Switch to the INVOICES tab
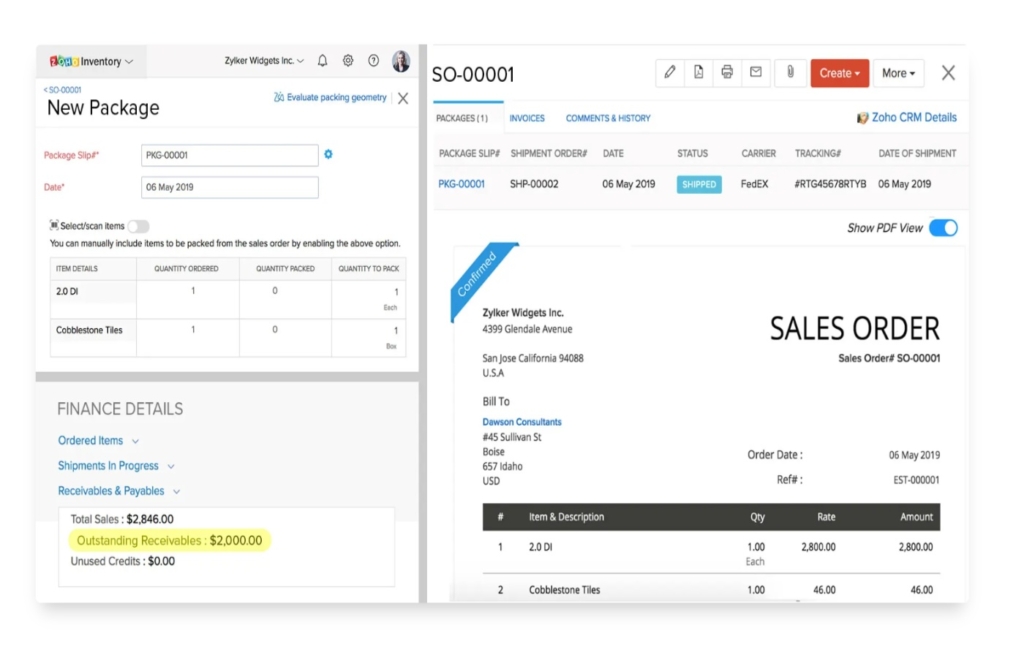1024x658 pixels. (528, 117)
